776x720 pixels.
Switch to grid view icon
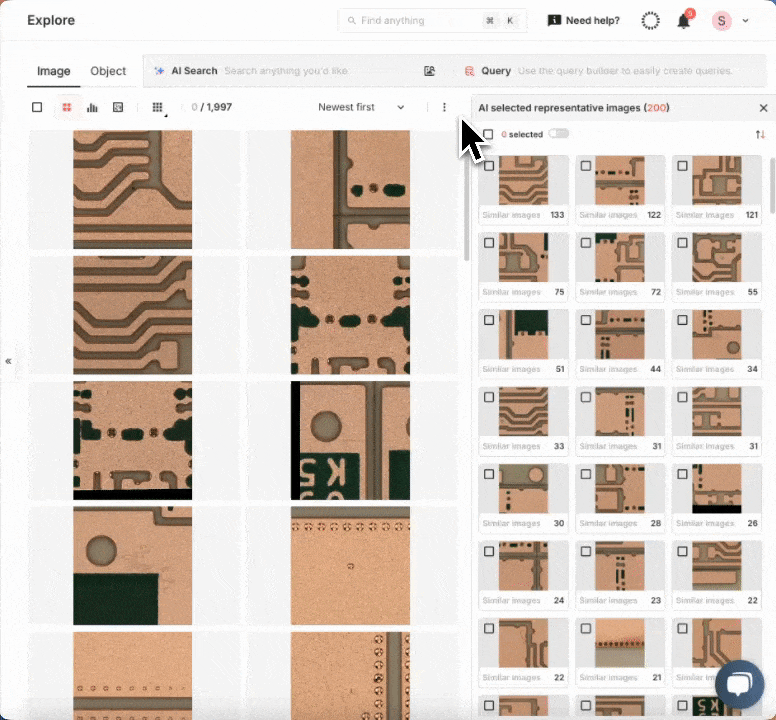tap(67, 107)
